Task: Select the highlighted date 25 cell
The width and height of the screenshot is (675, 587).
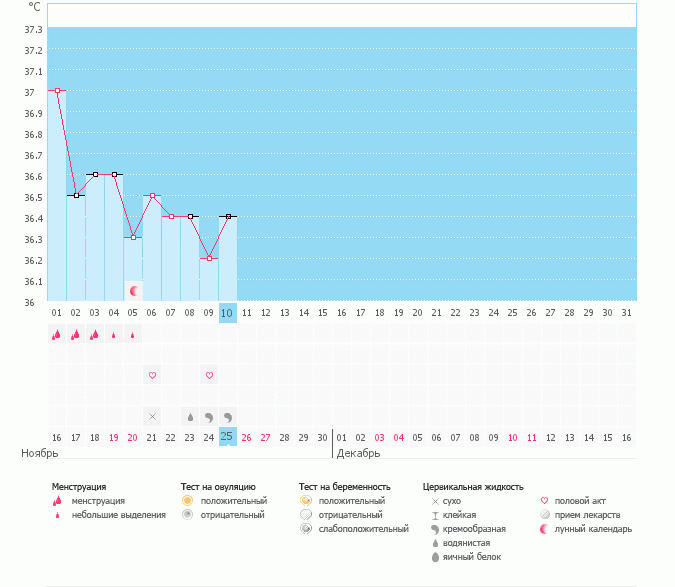Action: tap(228, 437)
